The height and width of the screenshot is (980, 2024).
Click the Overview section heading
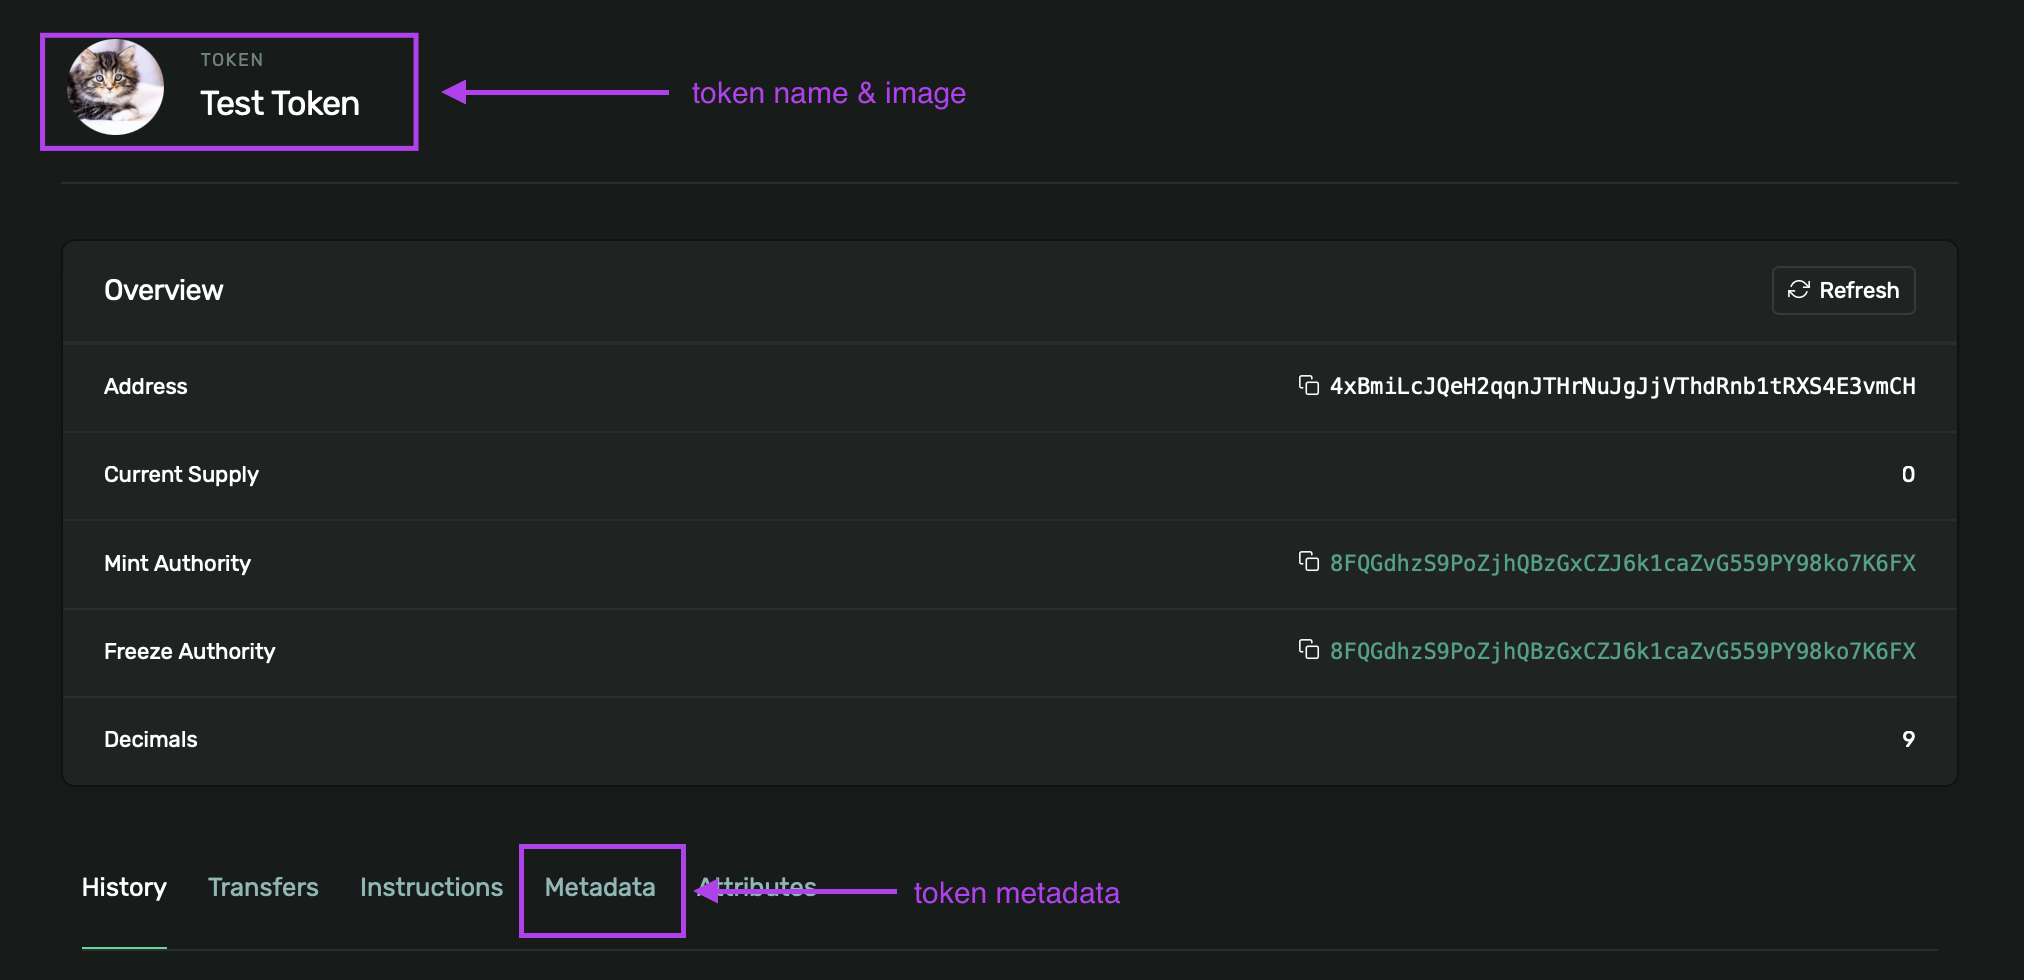point(163,290)
